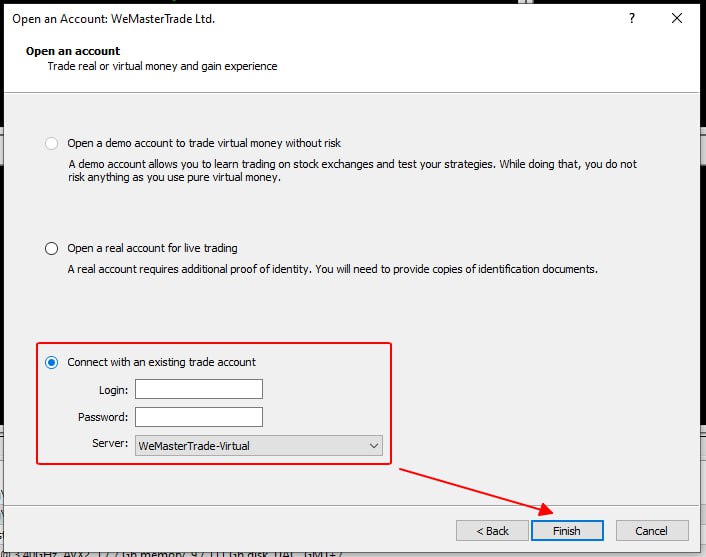Viewport: 706px width, 557px height.
Task: Focus the Password input field
Action: click(199, 417)
